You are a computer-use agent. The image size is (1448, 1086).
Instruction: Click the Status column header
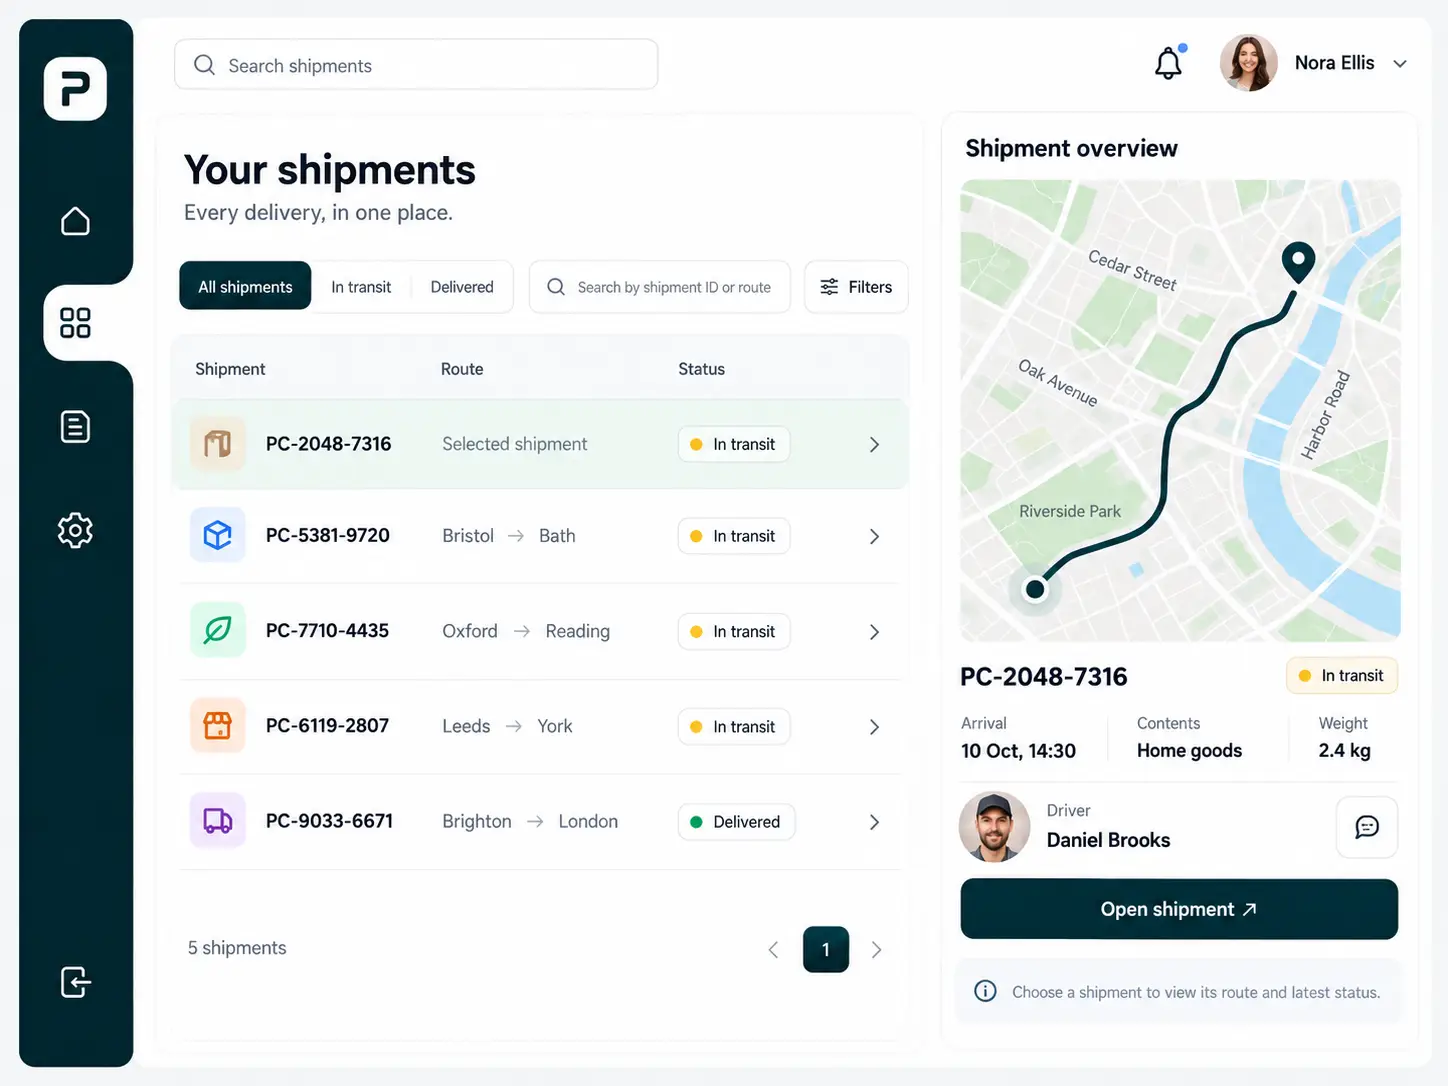click(701, 369)
